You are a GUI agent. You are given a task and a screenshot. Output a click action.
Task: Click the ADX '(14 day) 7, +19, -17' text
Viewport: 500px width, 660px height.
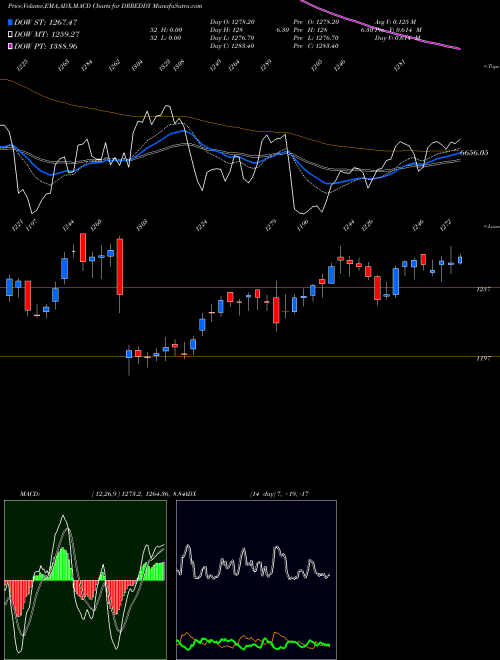coord(279,494)
